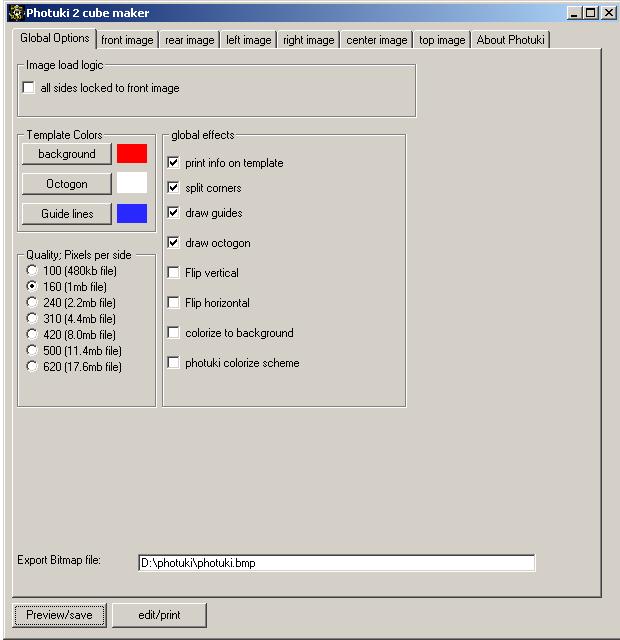
Task: Switch to the front image tab
Action: (x=127, y=40)
